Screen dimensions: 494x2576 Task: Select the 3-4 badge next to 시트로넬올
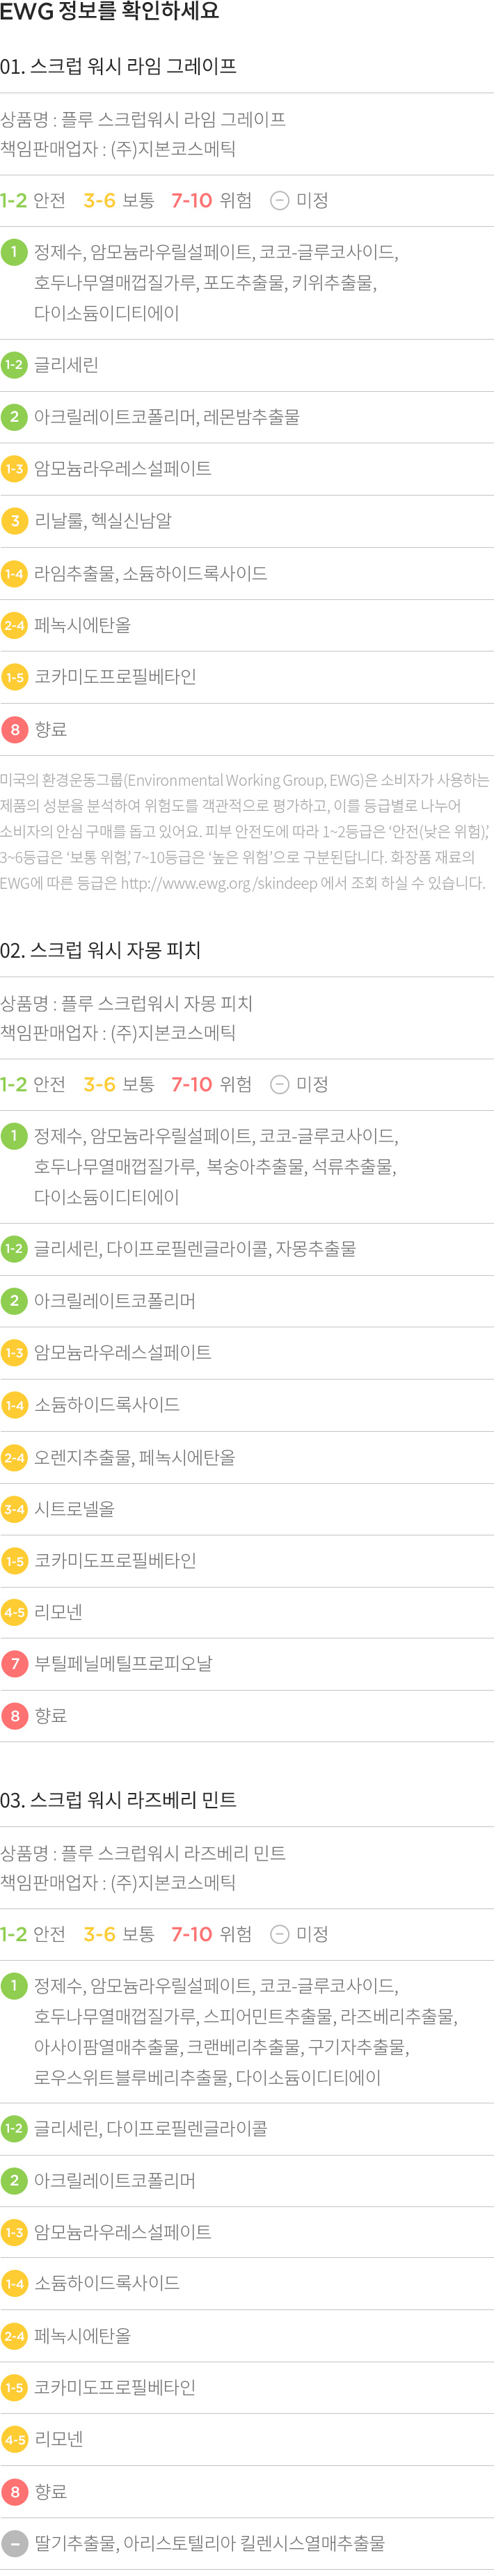click(x=14, y=1509)
